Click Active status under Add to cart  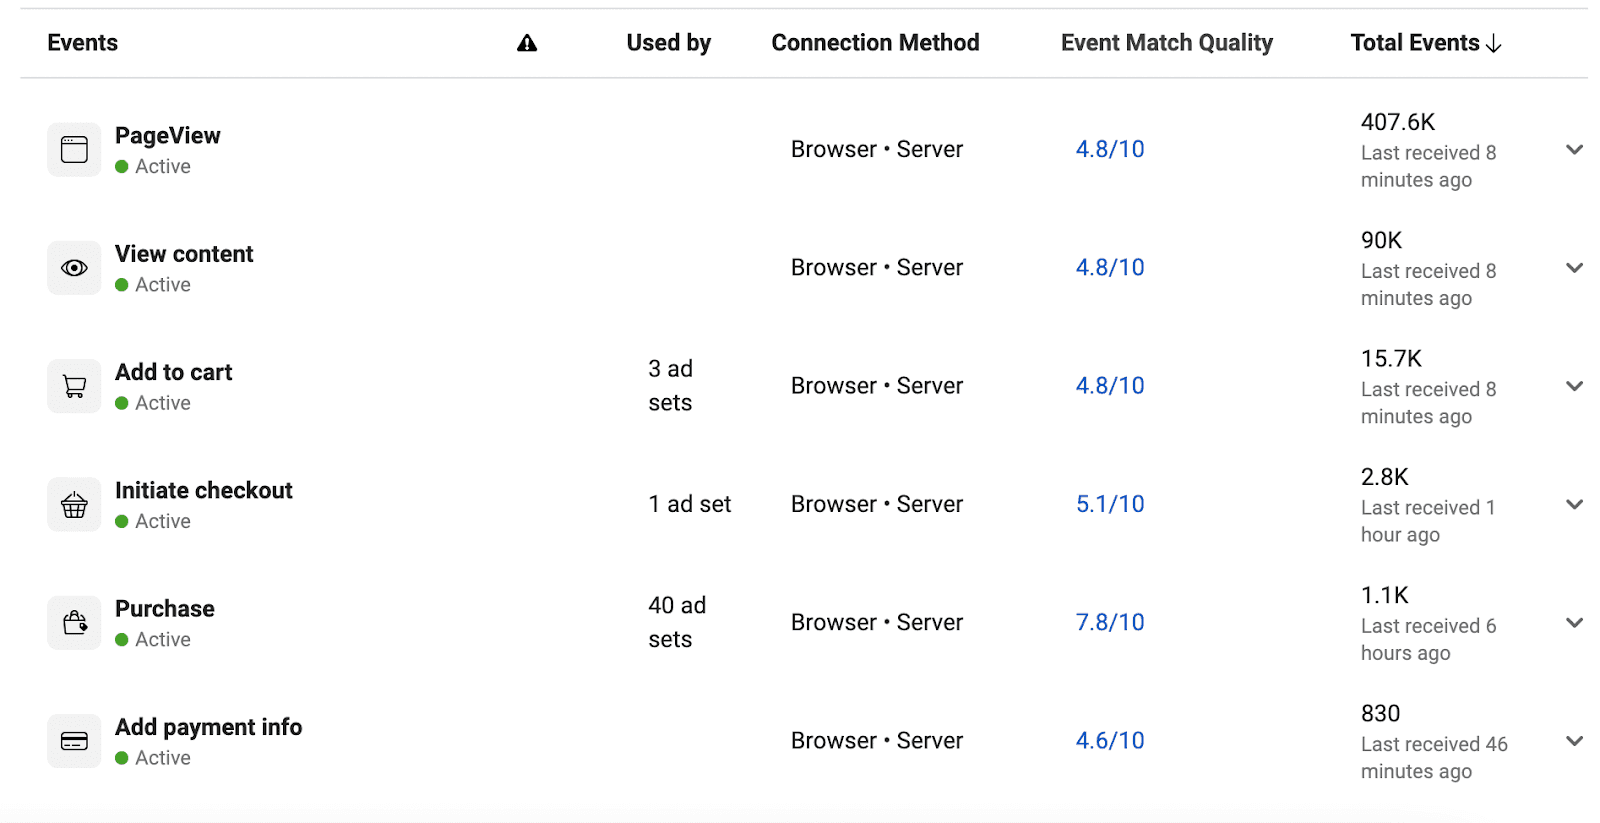(x=153, y=403)
